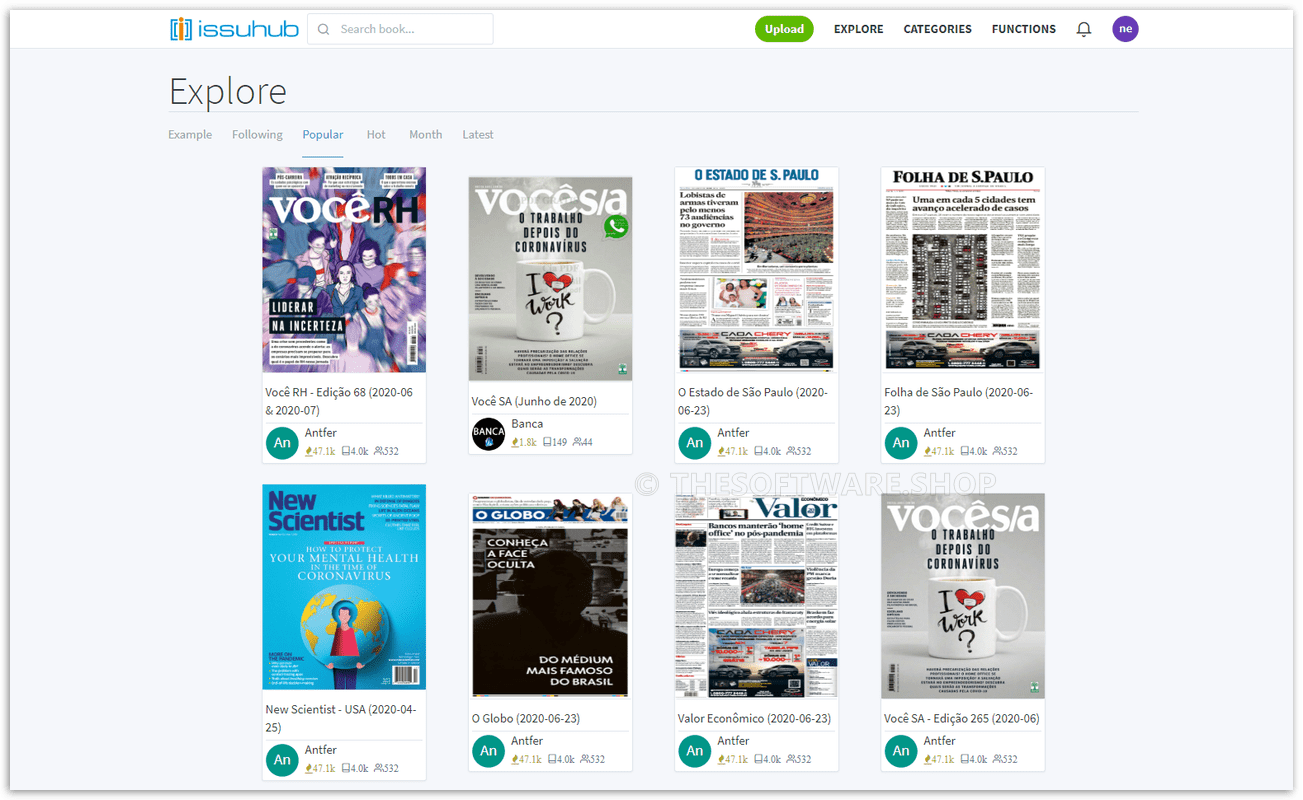1303x800 pixels.
Task: Click the green Upload button
Action: pos(784,29)
